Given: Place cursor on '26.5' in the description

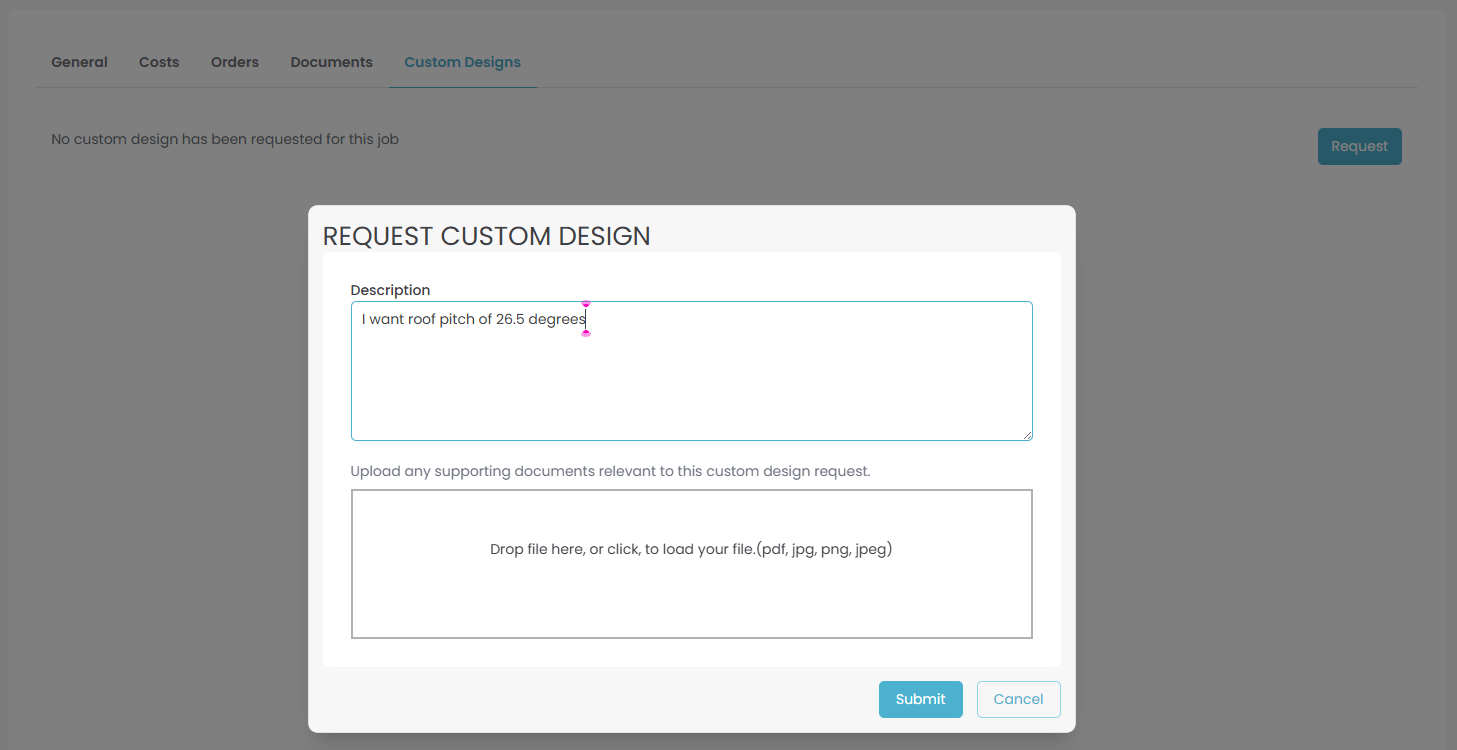Looking at the screenshot, I should point(510,319).
